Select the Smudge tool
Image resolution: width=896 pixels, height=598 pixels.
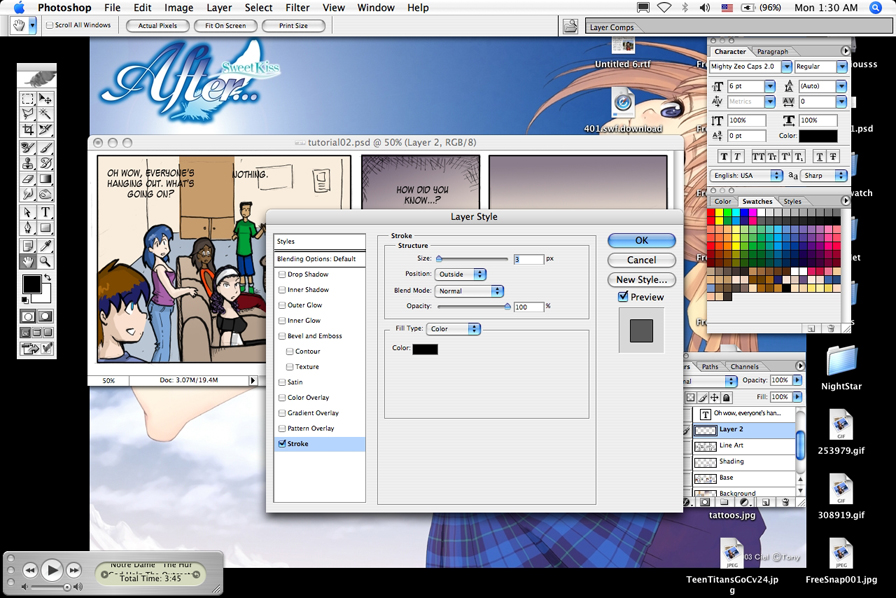point(27,194)
